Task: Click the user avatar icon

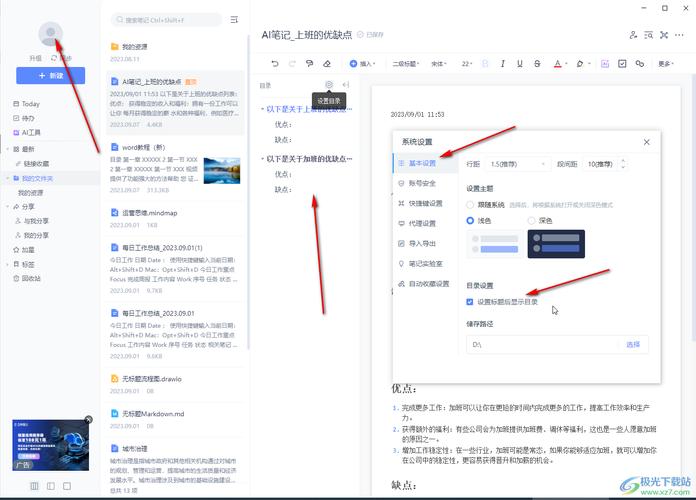Action: point(51,33)
